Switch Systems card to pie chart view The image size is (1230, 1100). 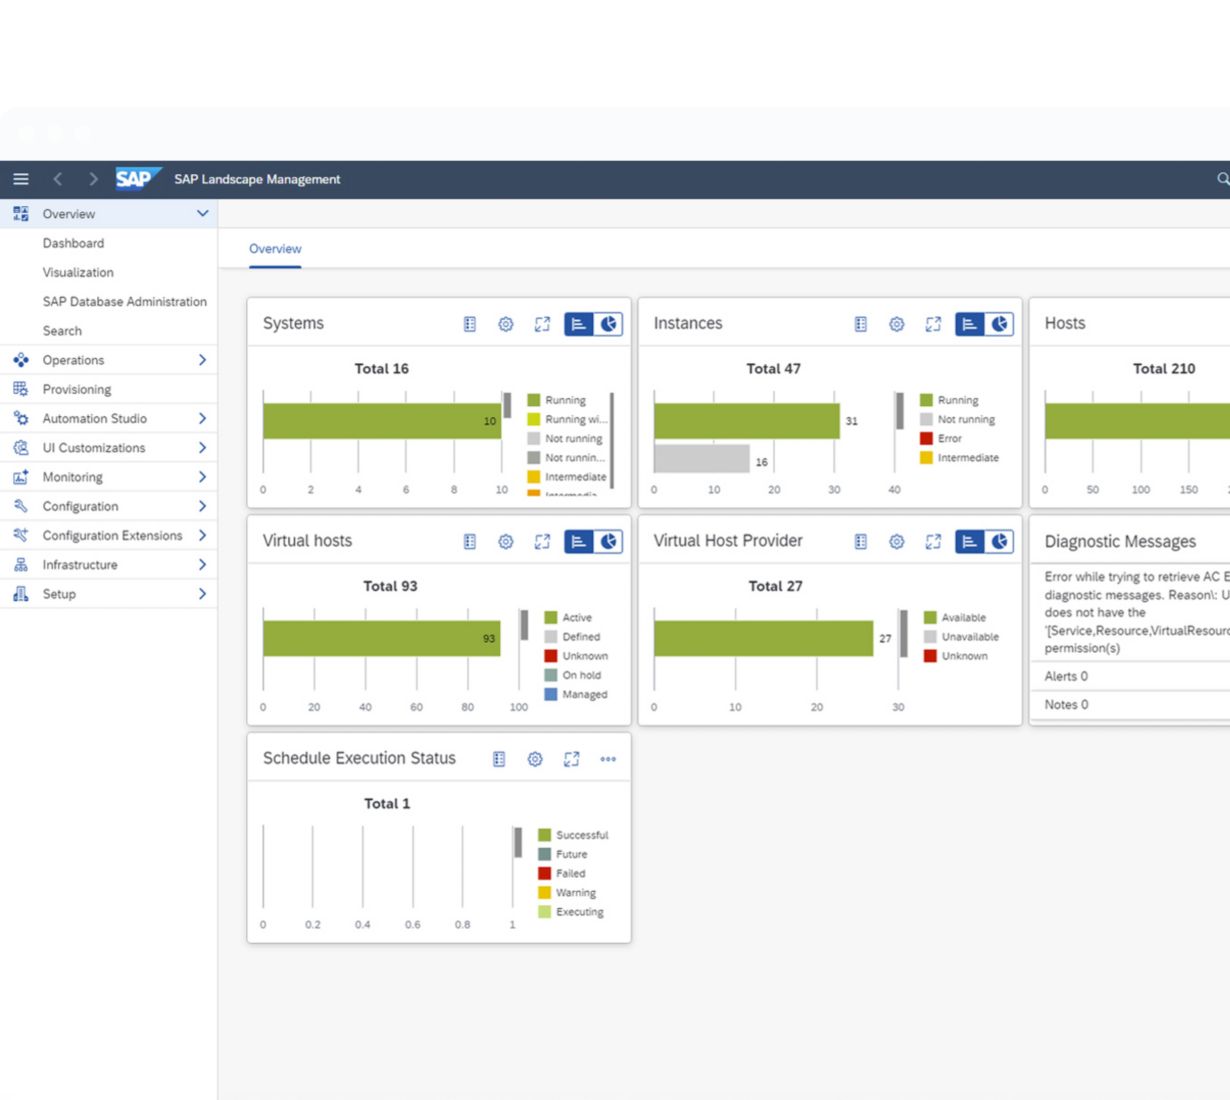coord(608,324)
